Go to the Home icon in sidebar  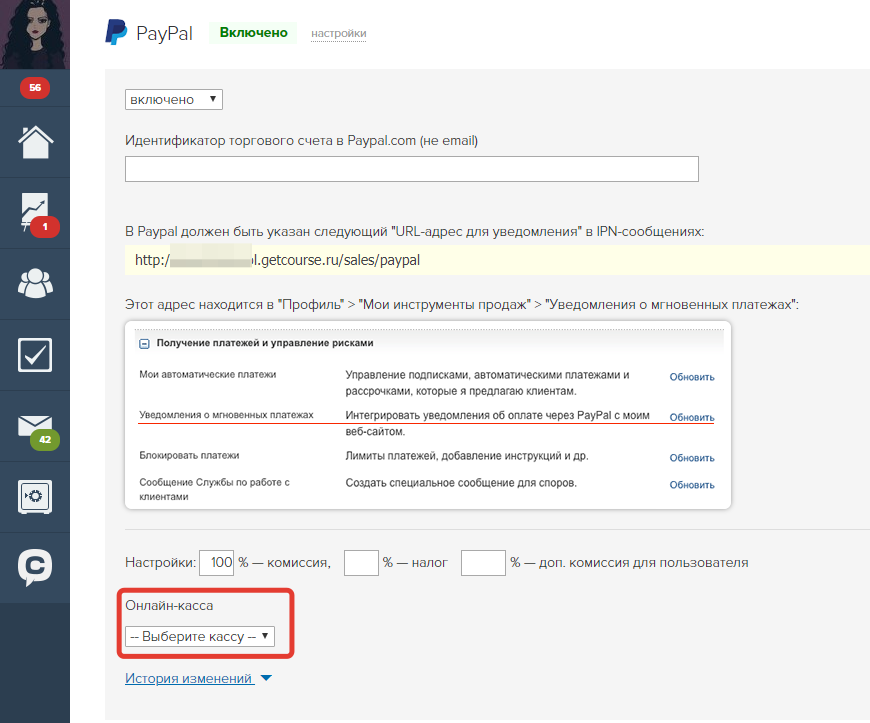tap(36, 142)
